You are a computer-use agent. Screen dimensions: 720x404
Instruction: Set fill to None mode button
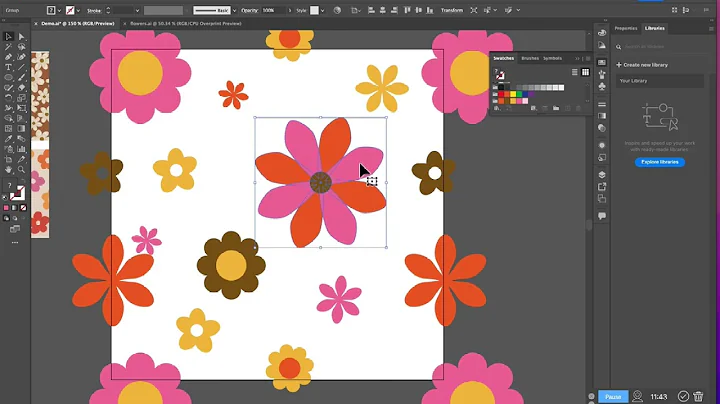point(23,208)
